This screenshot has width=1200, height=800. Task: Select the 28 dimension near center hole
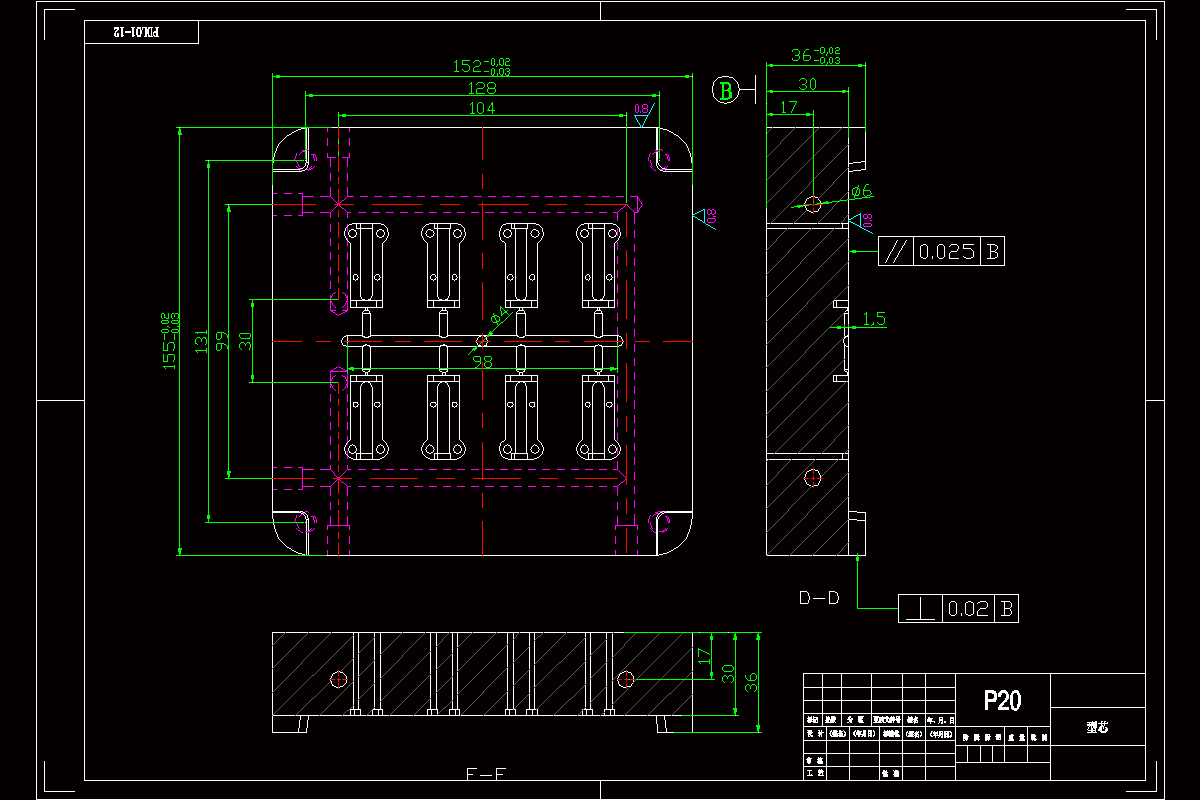[483, 360]
